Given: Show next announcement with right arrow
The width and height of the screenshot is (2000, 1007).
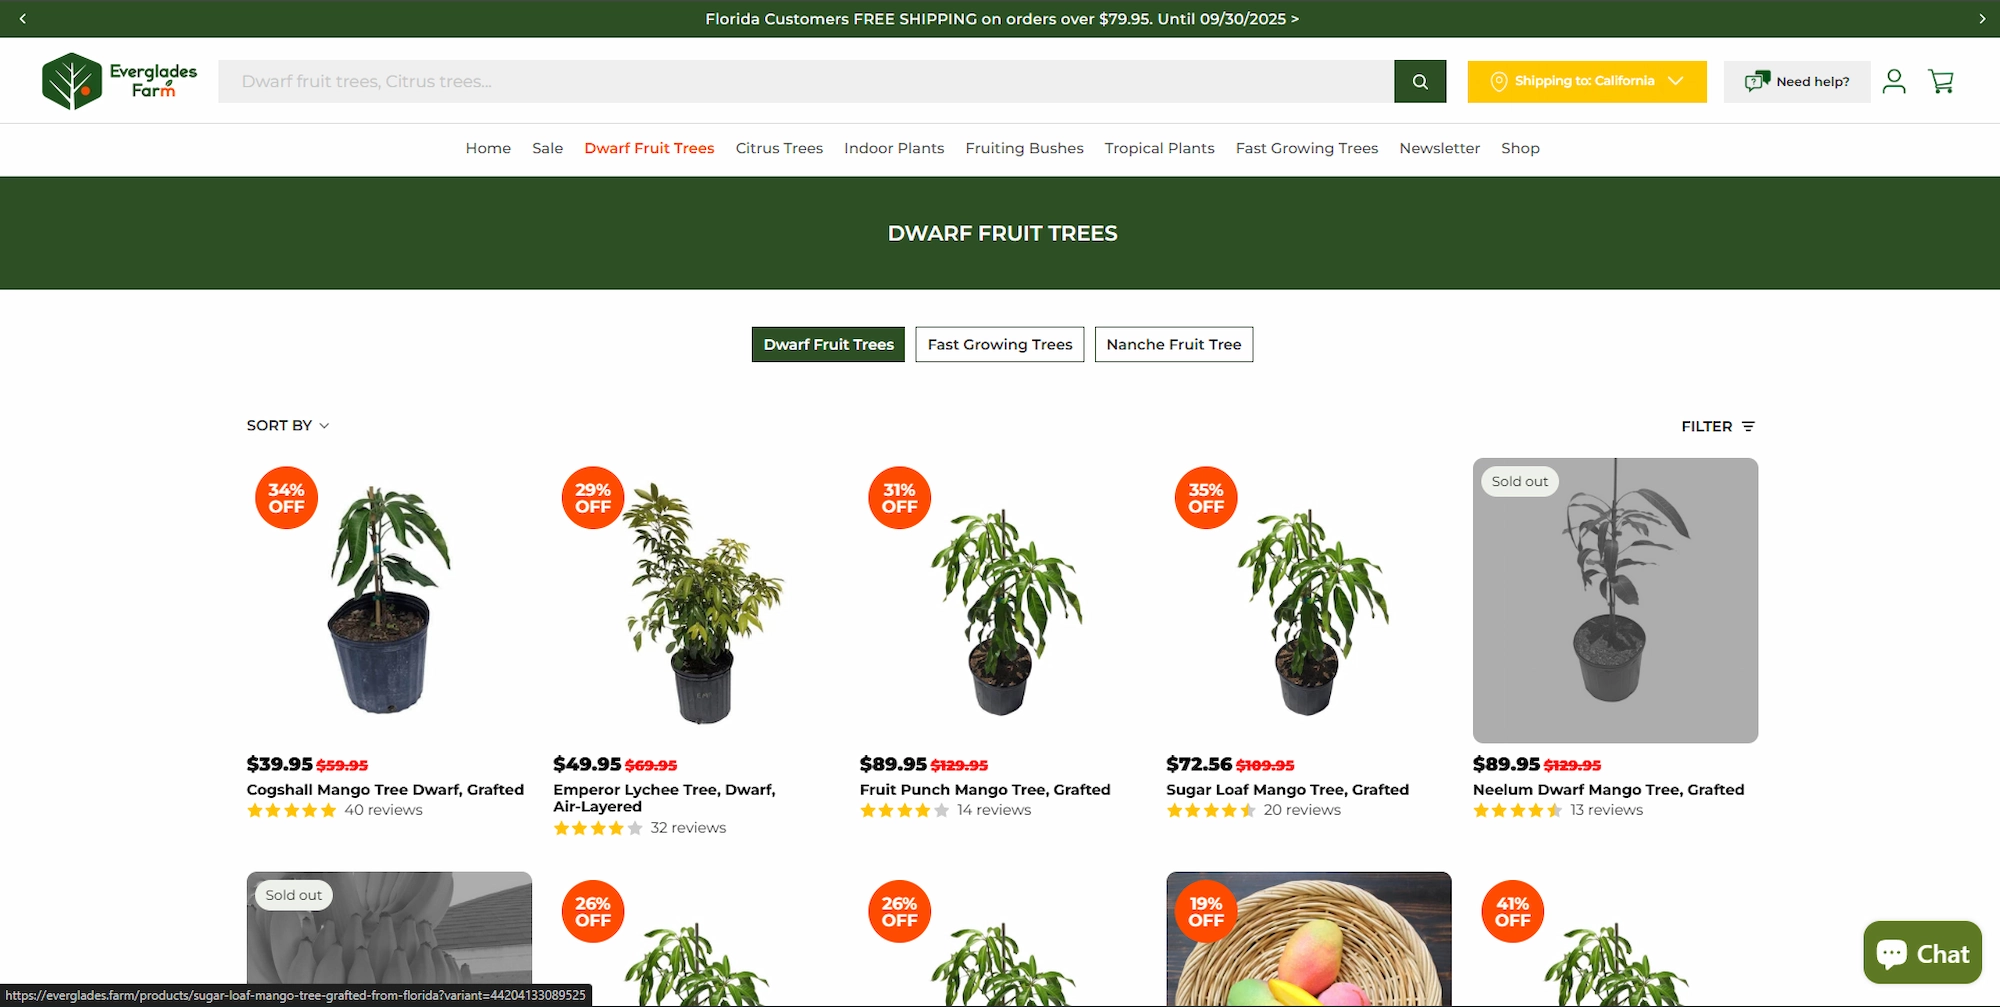Looking at the screenshot, I should (x=1982, y=19).
